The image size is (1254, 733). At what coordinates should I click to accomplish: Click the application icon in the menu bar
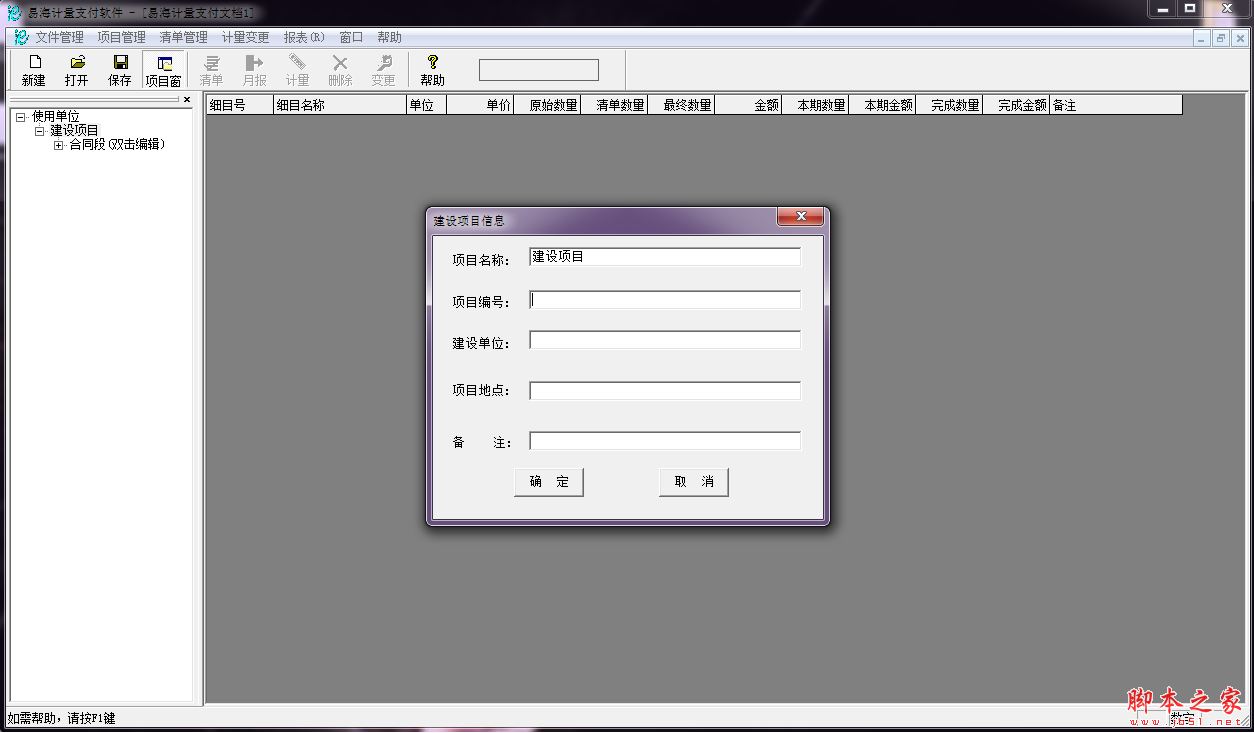point(21,38)
